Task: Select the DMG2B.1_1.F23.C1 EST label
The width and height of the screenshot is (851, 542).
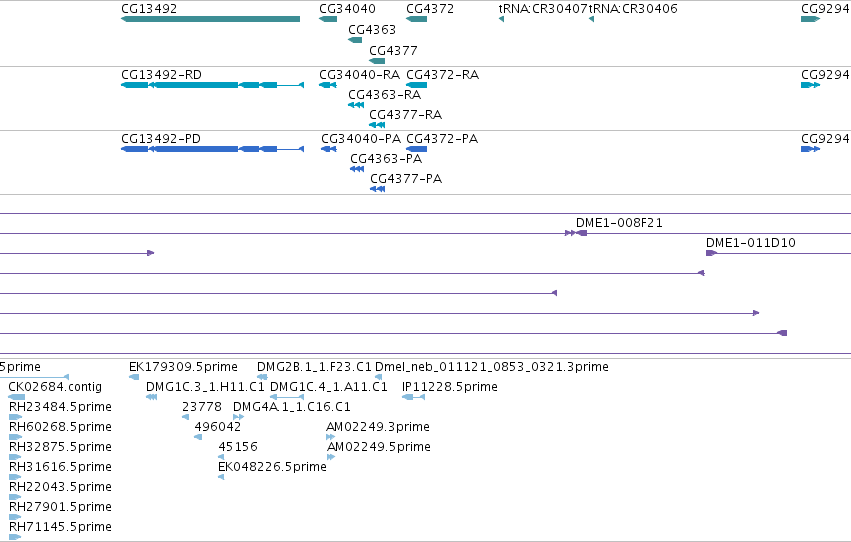Action: (314, 367)
